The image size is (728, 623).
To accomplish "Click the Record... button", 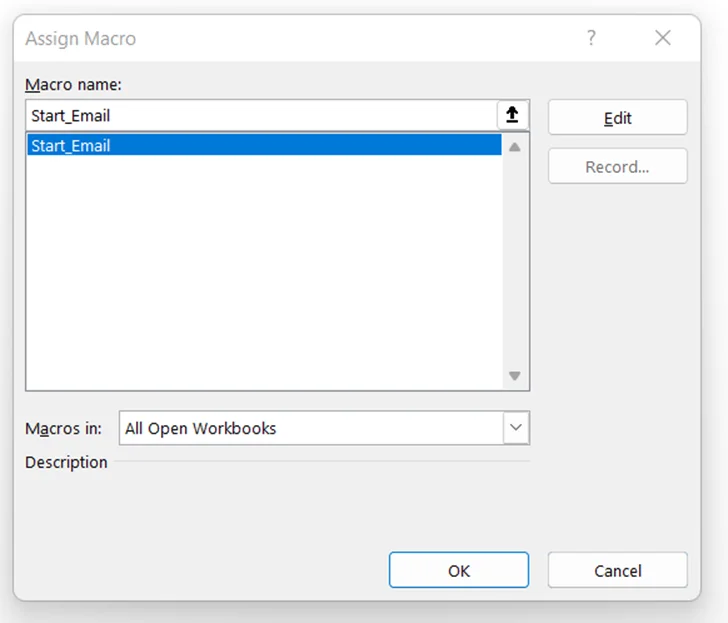I will click(x=617, y=167).
